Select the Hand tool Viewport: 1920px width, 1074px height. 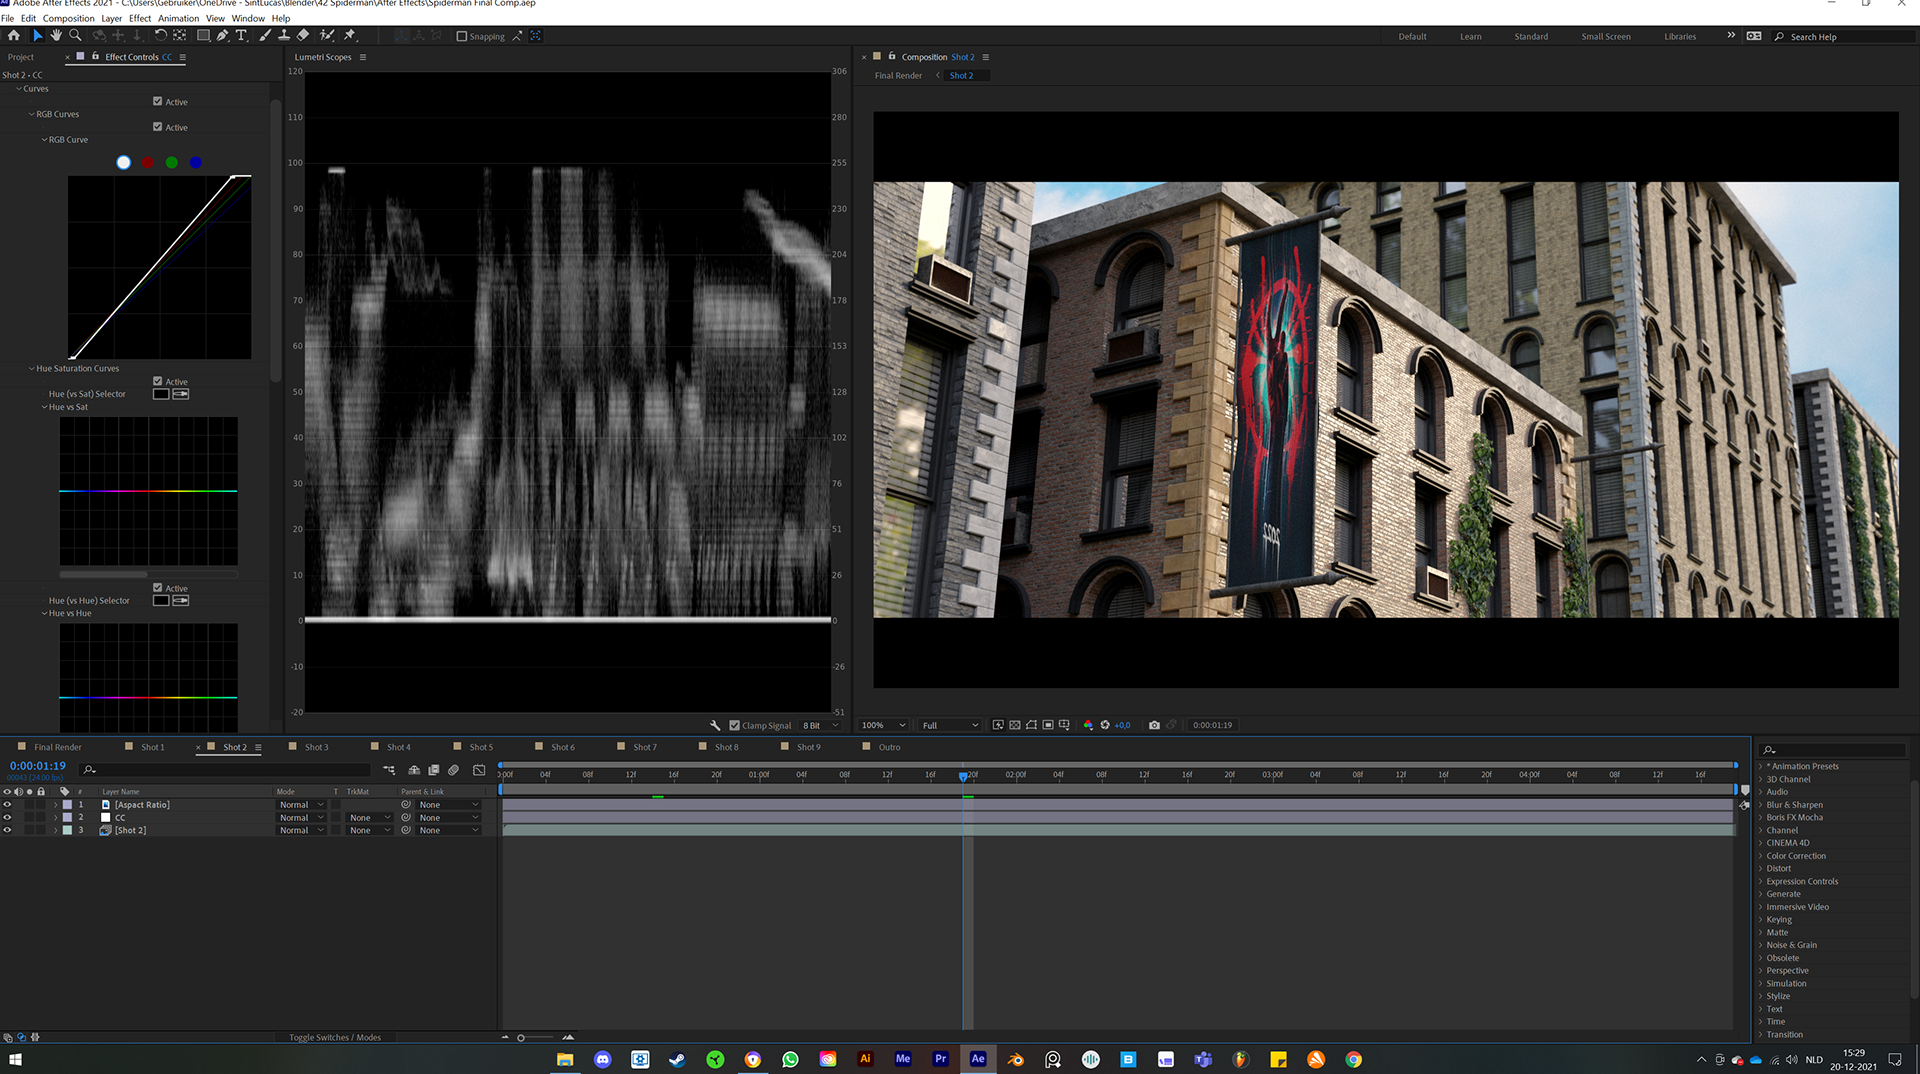point(56,36)
